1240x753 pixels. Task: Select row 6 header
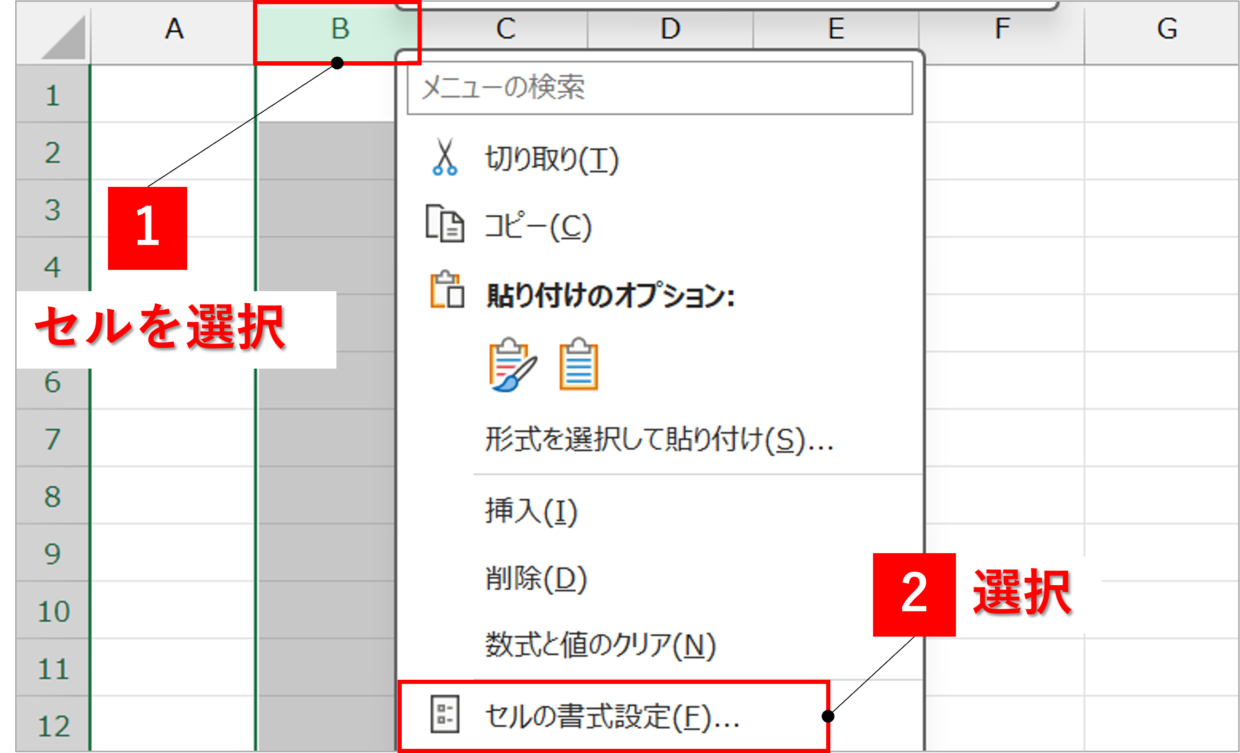pos(51,381)
